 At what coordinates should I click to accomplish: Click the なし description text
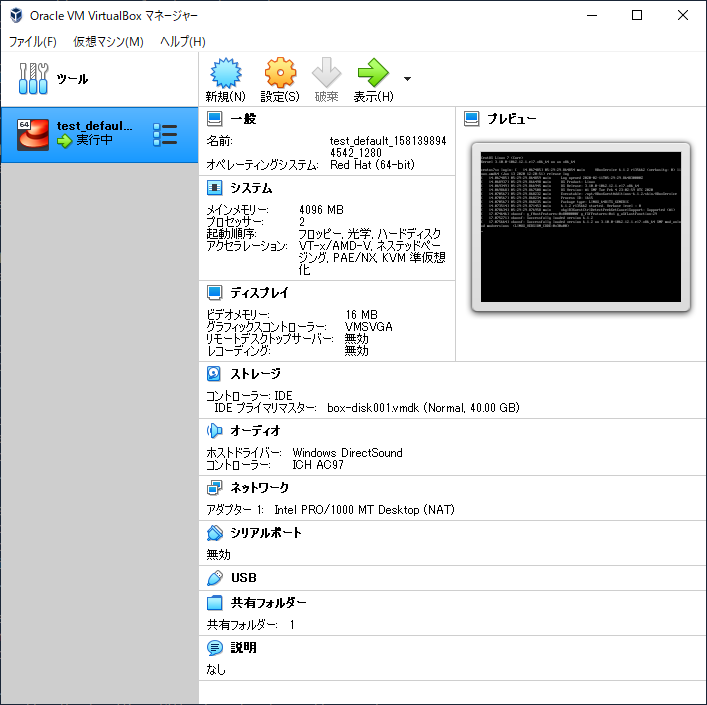click(x=216, y=670)
